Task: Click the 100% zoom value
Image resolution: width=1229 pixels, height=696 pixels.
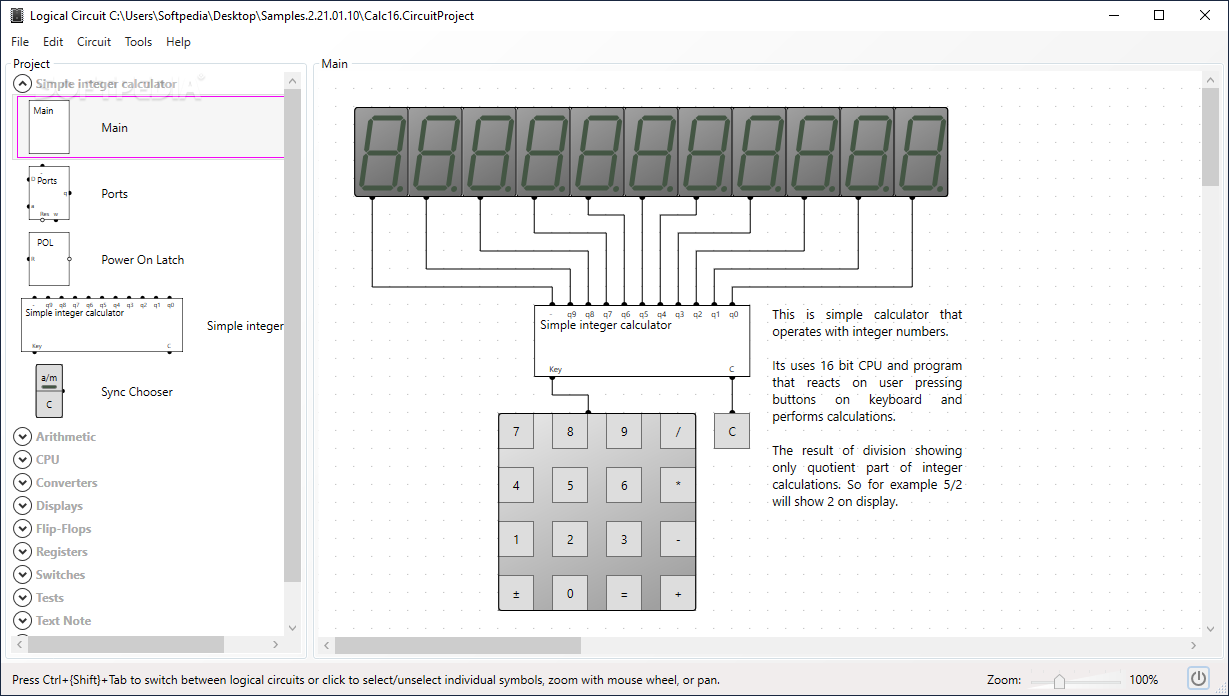Action: pyautogui.click(x=1144, y=680)
